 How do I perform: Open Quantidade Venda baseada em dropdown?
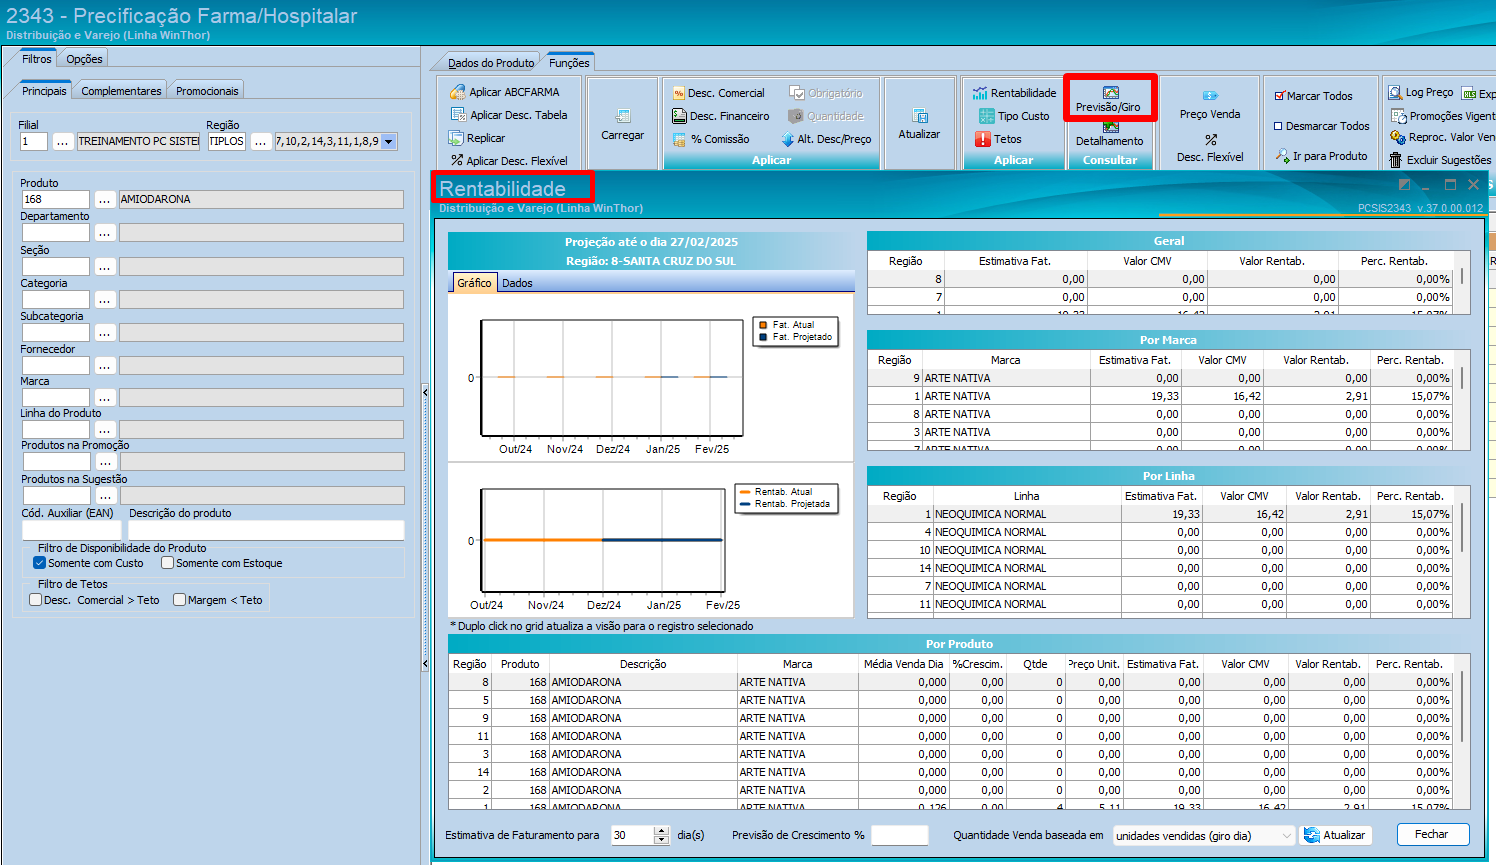1286,836
